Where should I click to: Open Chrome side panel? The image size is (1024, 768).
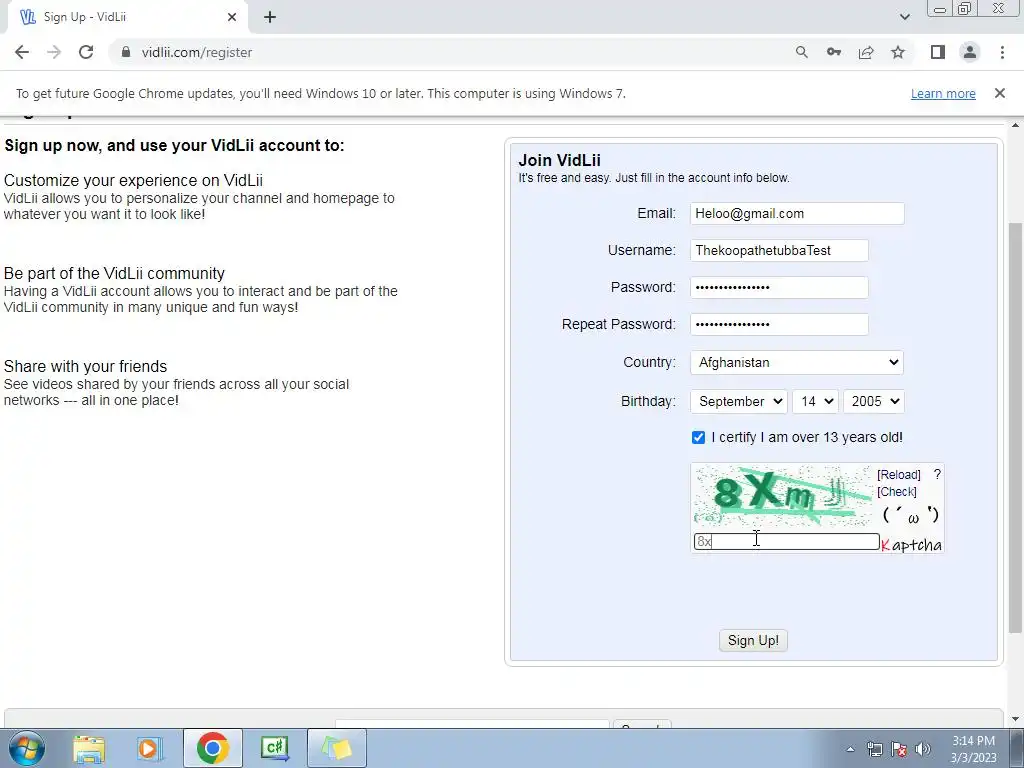point(938,52)
